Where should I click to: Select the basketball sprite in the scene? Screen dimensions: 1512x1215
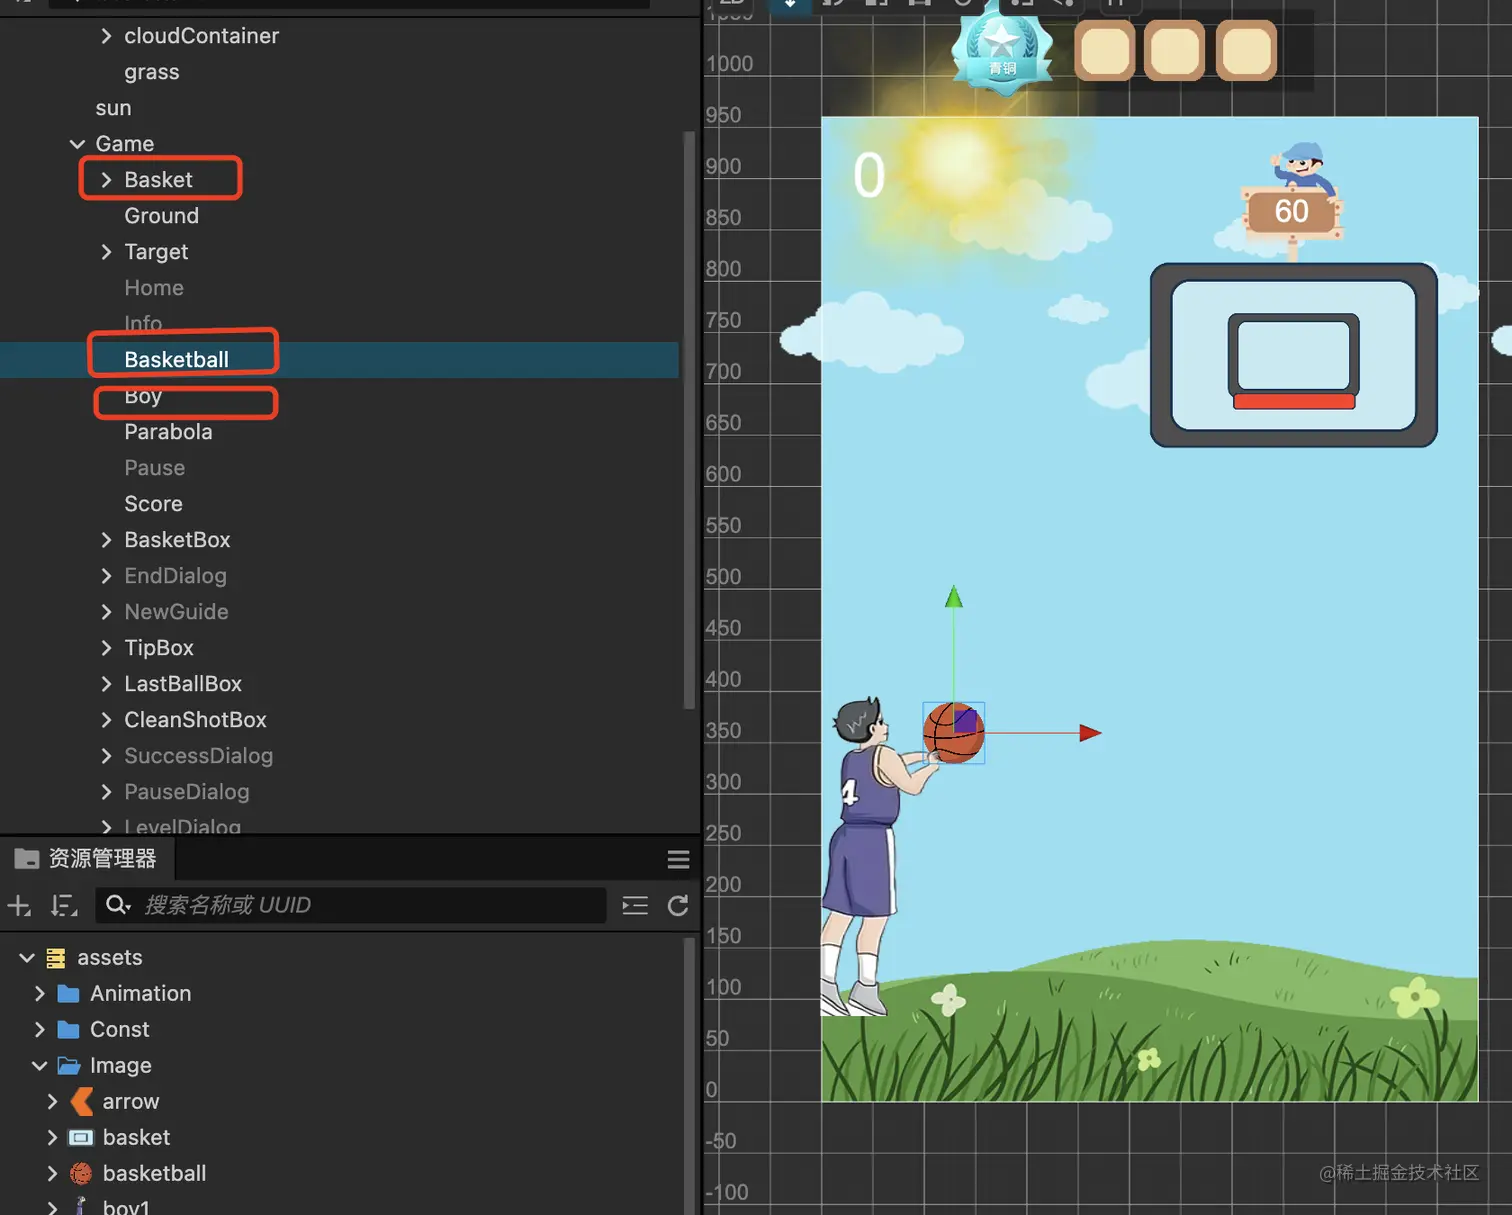[x=953, y=734]
